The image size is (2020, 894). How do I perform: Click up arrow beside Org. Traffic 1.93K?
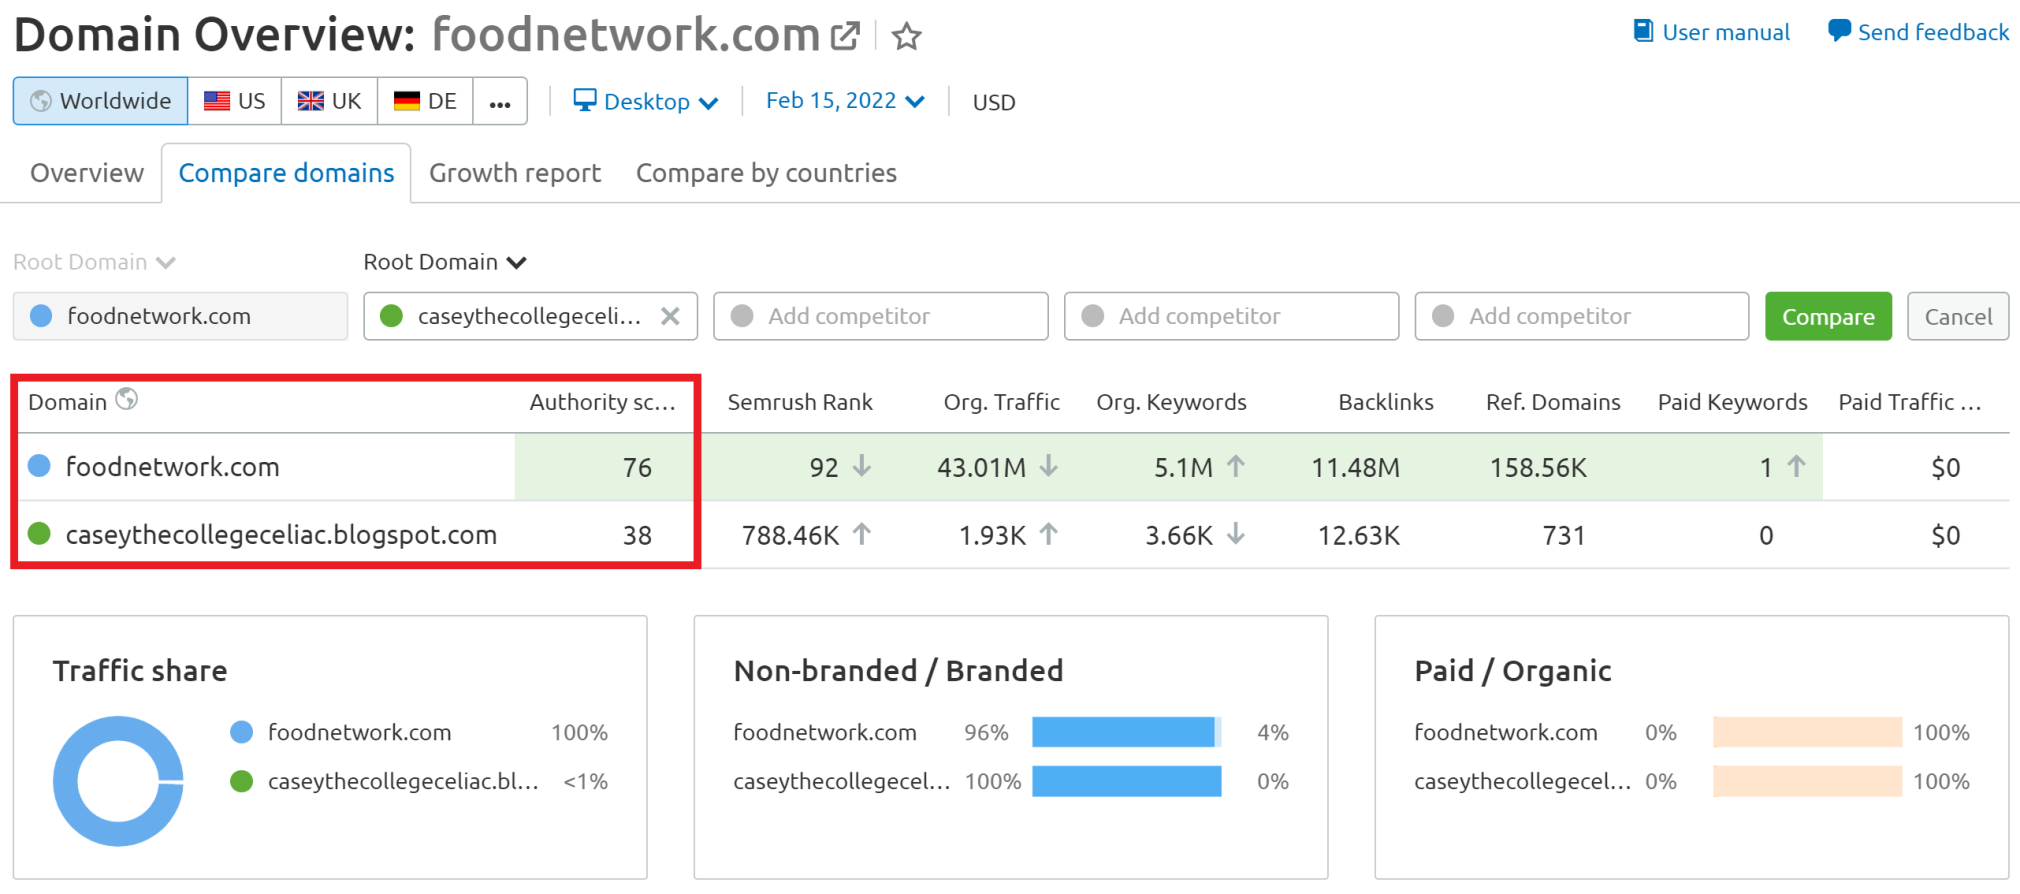(1048, 534)
